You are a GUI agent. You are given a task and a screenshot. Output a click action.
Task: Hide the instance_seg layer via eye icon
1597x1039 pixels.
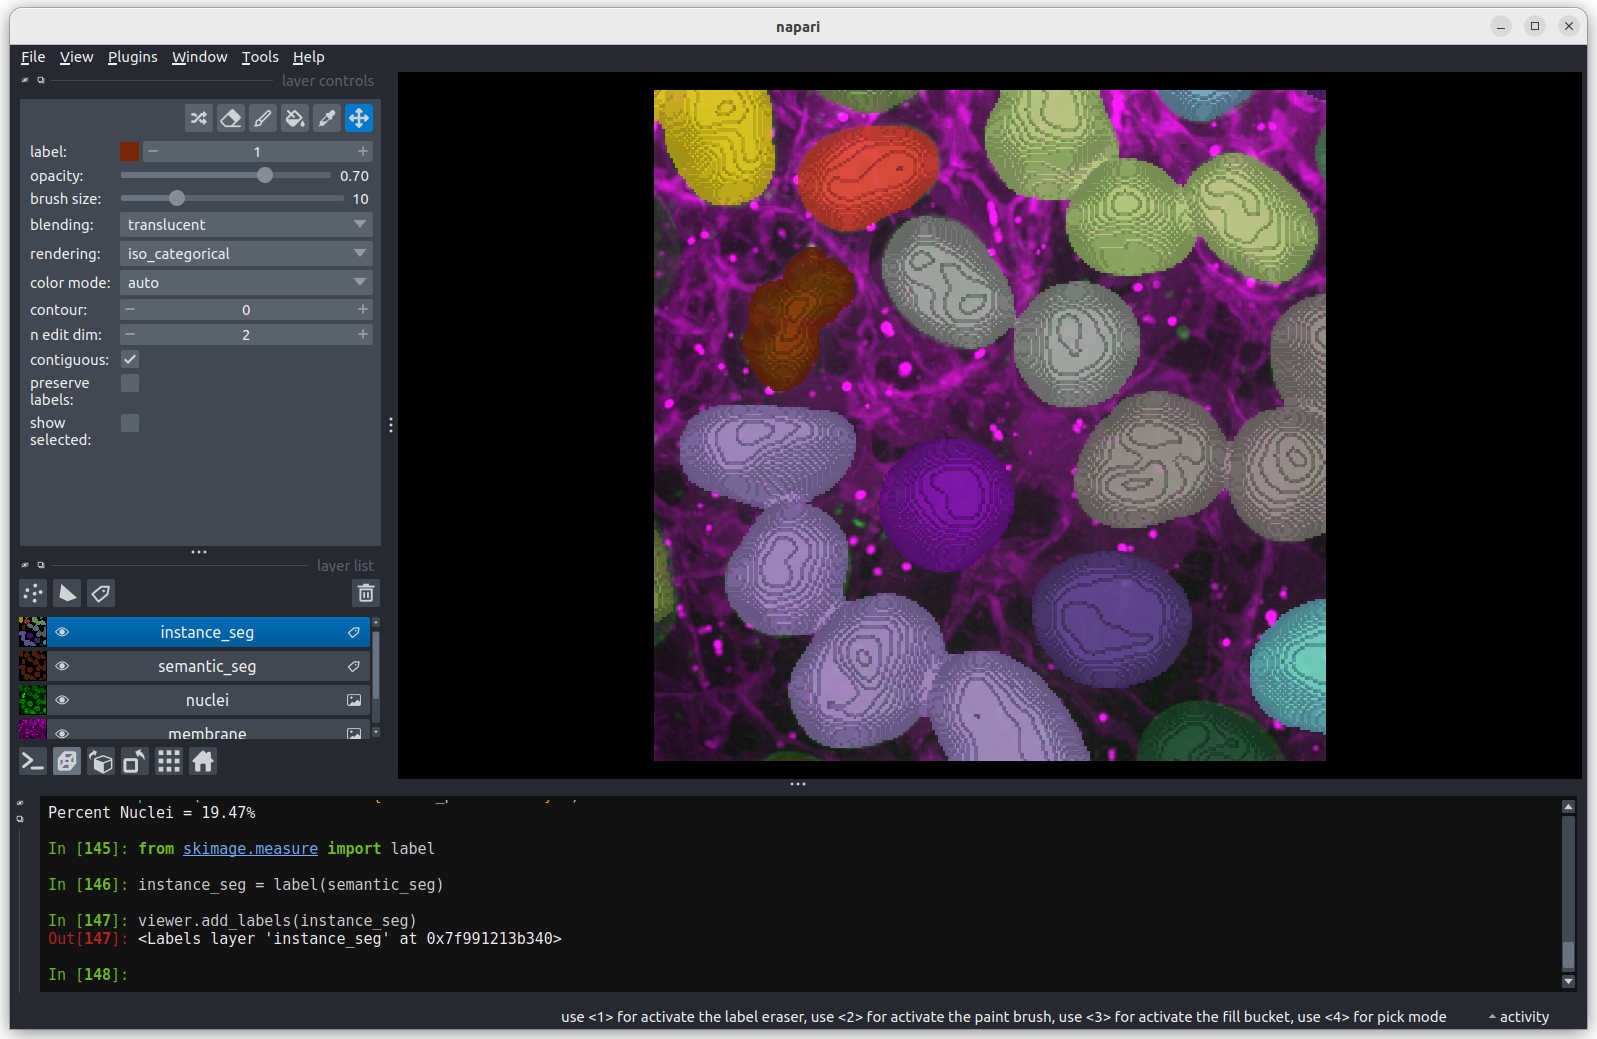pos(62,632)
